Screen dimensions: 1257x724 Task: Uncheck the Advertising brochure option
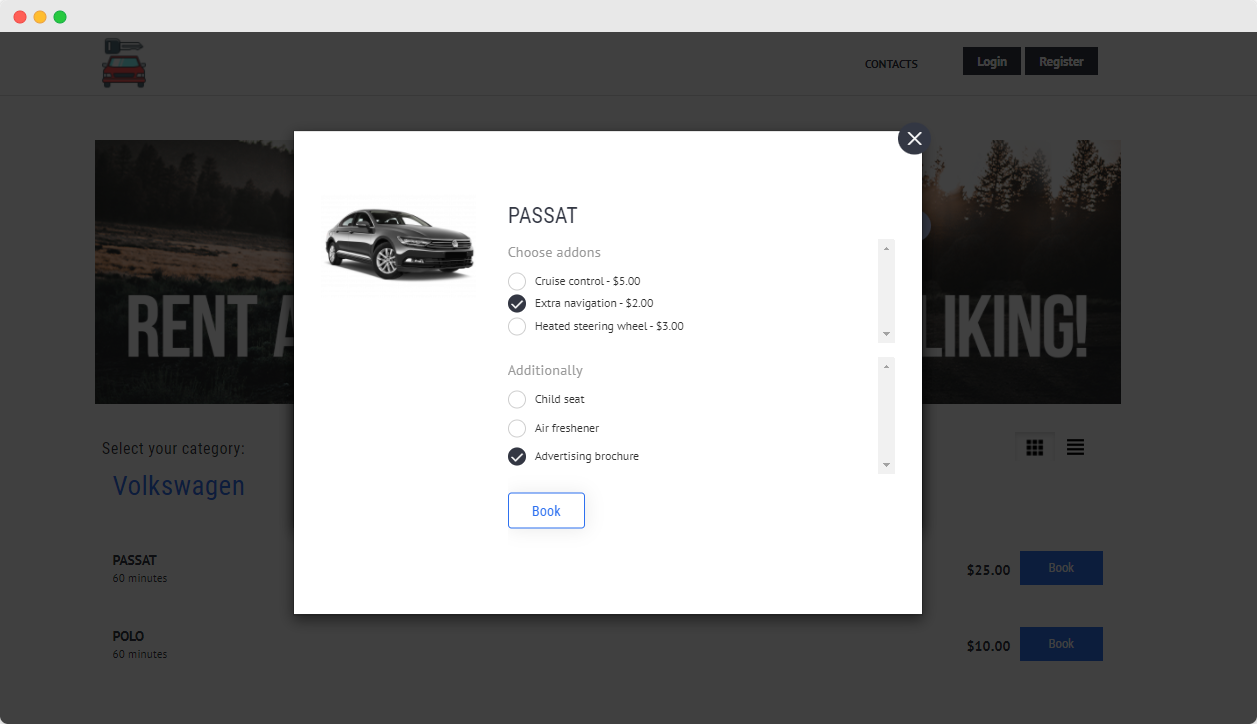[x=517, y=456]
